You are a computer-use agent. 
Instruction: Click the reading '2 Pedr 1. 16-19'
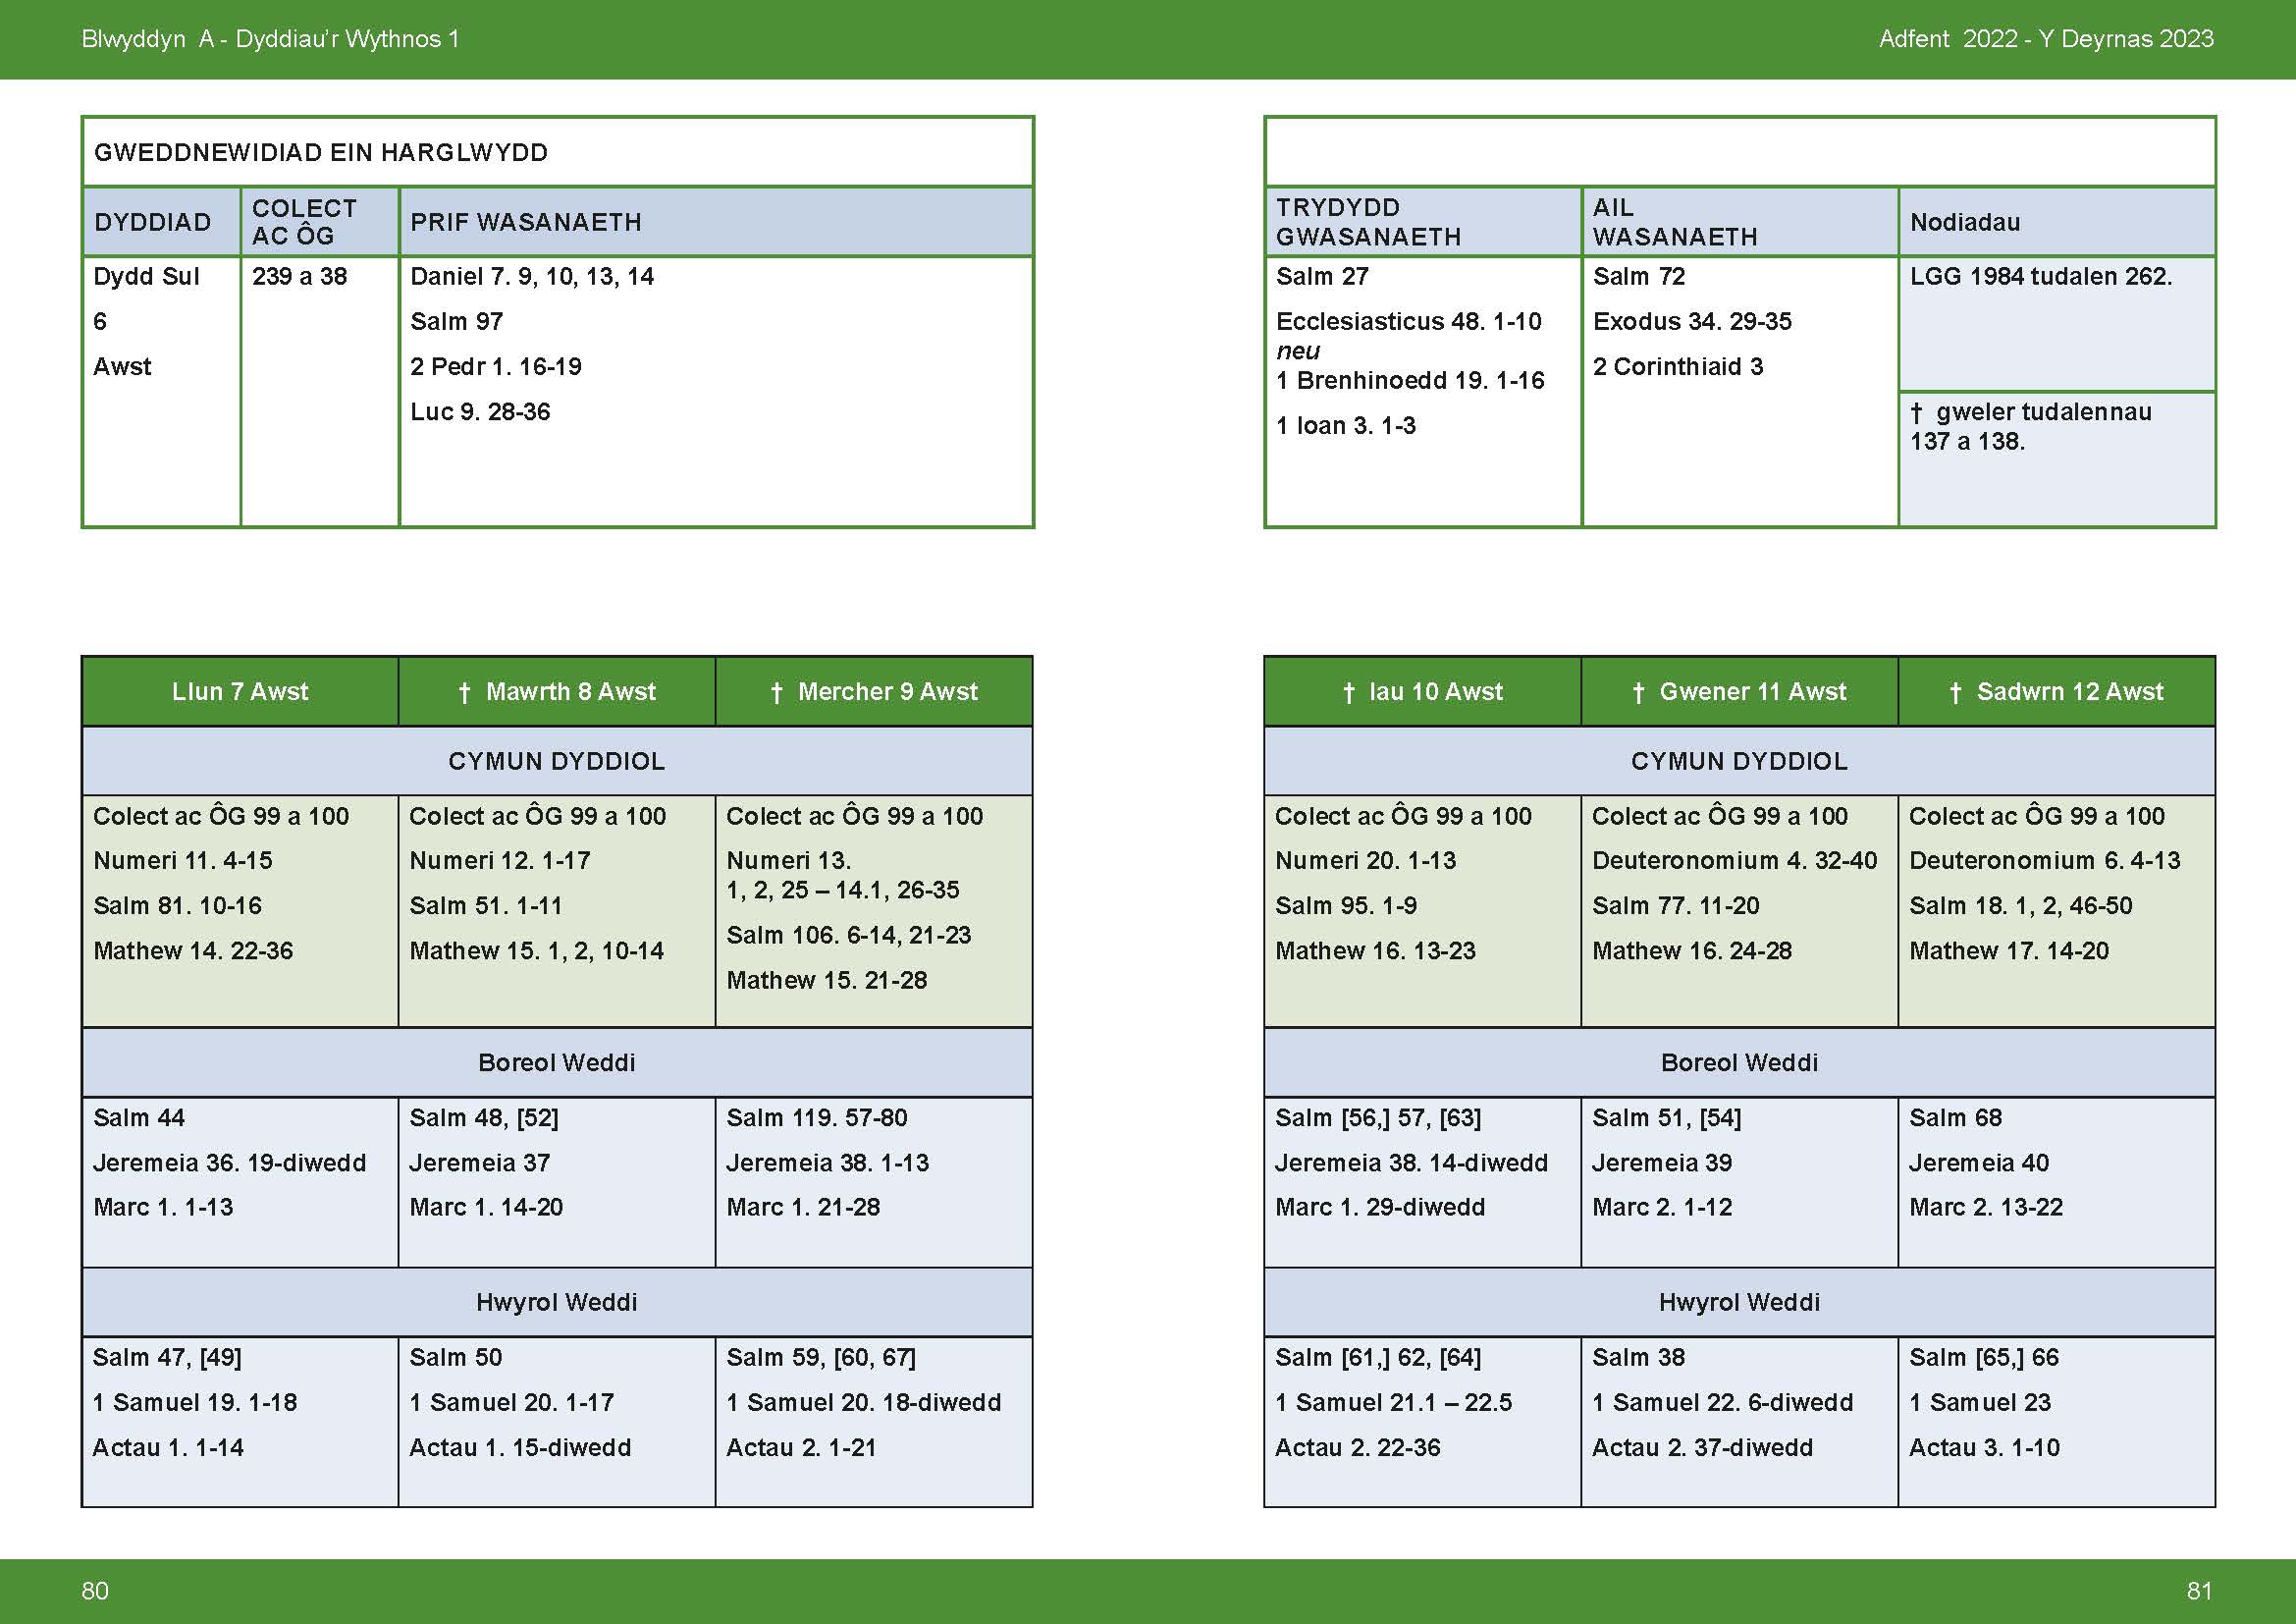pyautogui.click(x=496, y=366)
